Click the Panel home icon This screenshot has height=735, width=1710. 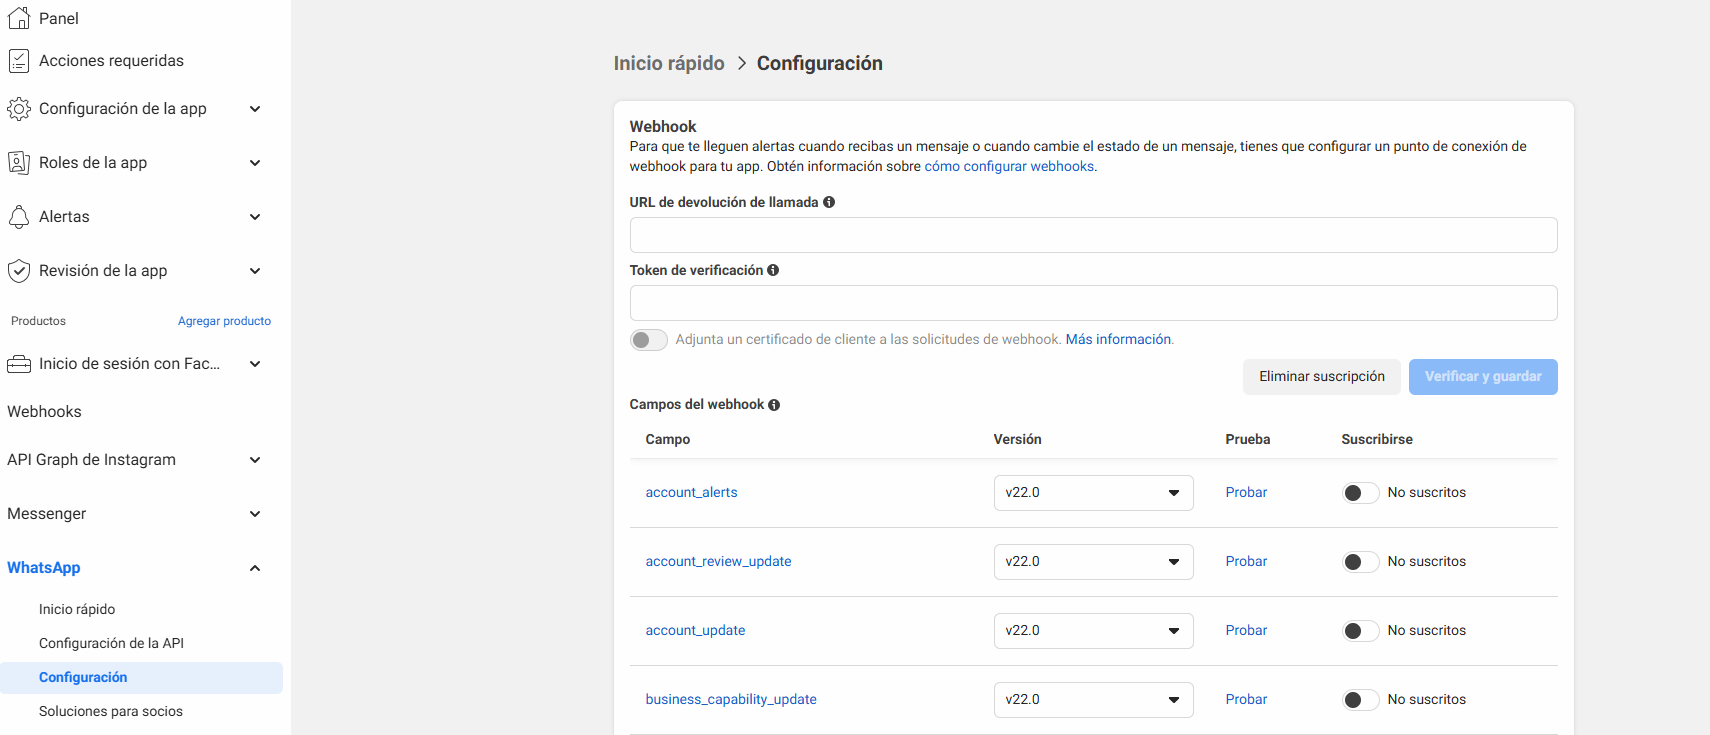coord(19,18)
